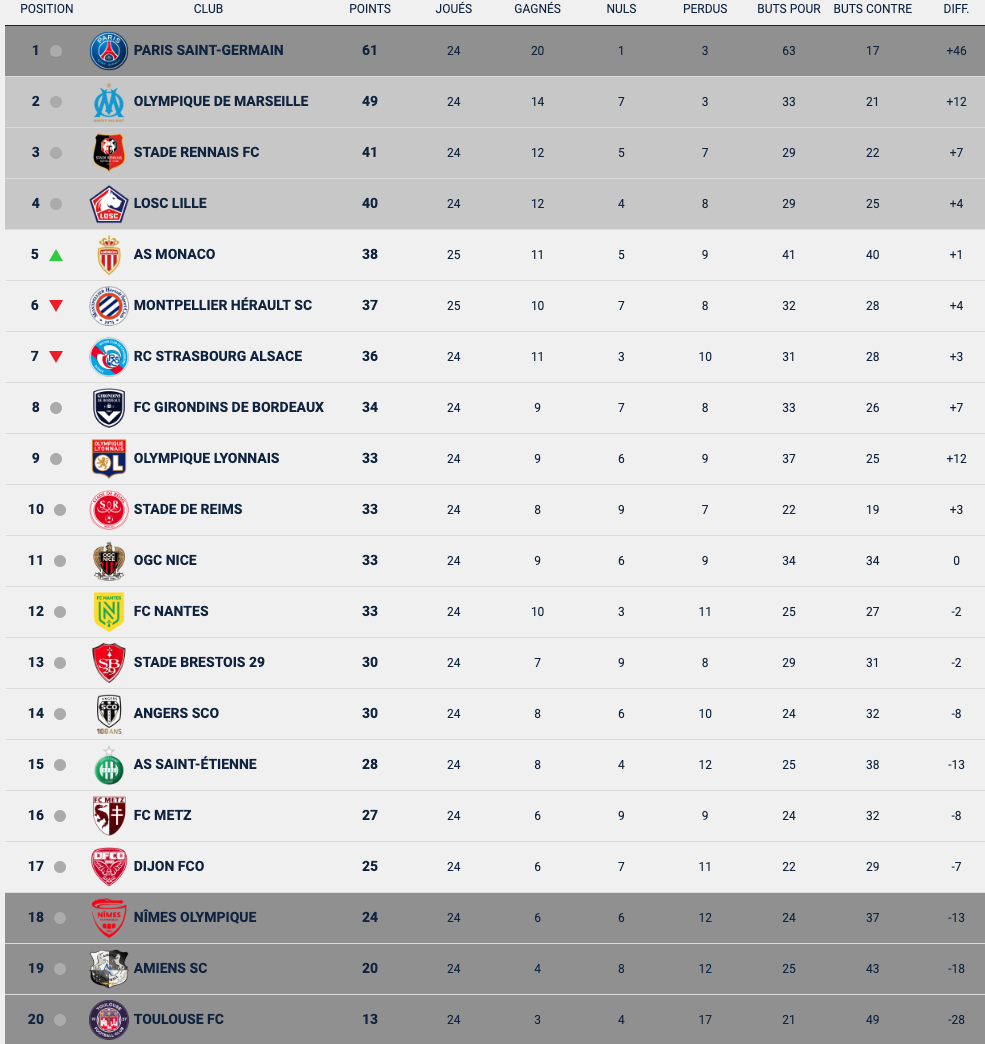The width and height of the screenshot is (985, 1044).
Task: Click the Olympique Lyonnais logo
Action: (x=109, y=459)
